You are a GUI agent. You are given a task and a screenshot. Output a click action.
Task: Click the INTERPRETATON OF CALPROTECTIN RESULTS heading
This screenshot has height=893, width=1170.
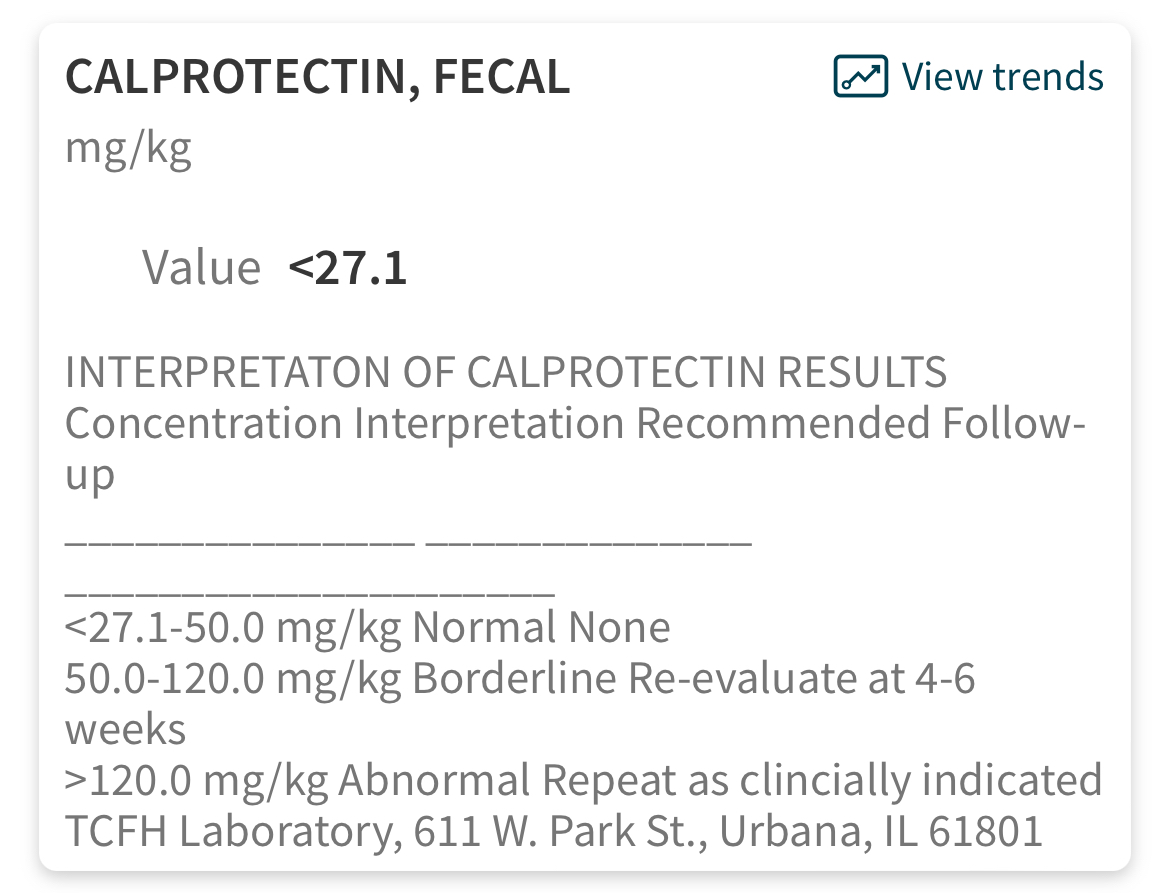pyautogui.click(x=505, y=373)
